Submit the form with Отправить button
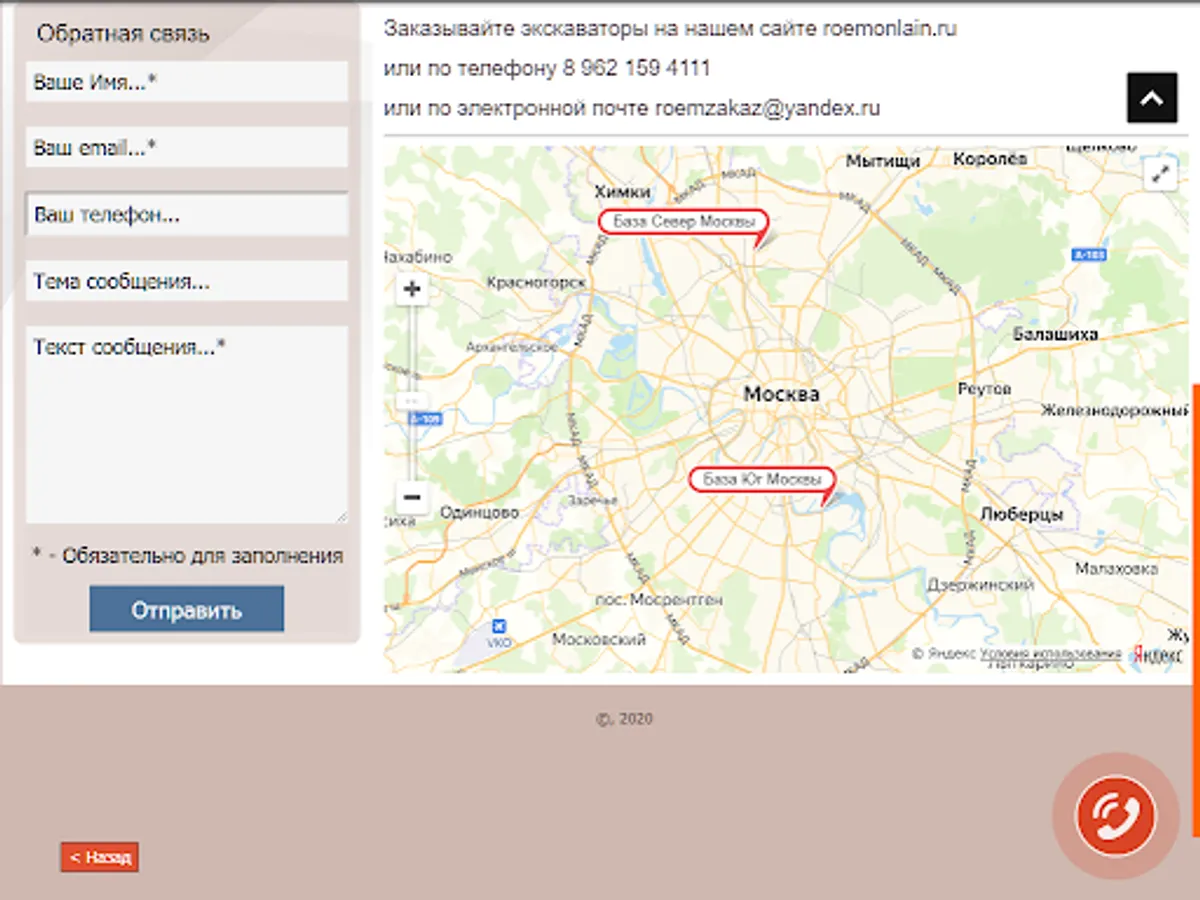Viewport: 1200px width, 900px height. tap(187, 610)
